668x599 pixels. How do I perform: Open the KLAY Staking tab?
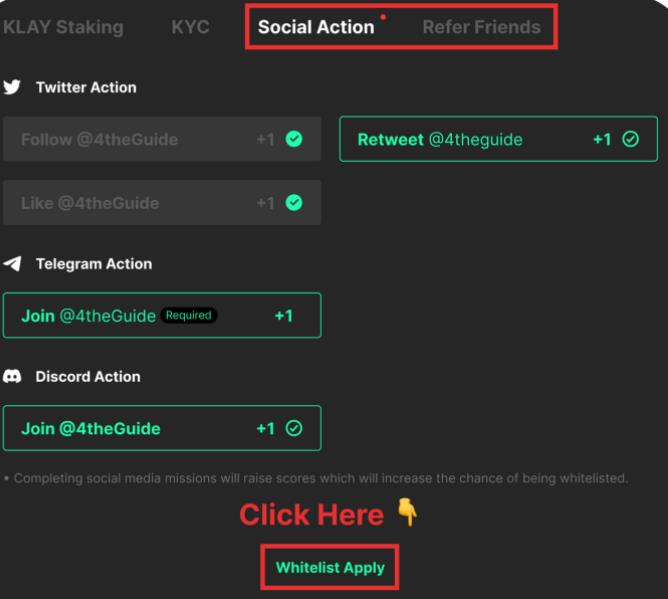62,28
